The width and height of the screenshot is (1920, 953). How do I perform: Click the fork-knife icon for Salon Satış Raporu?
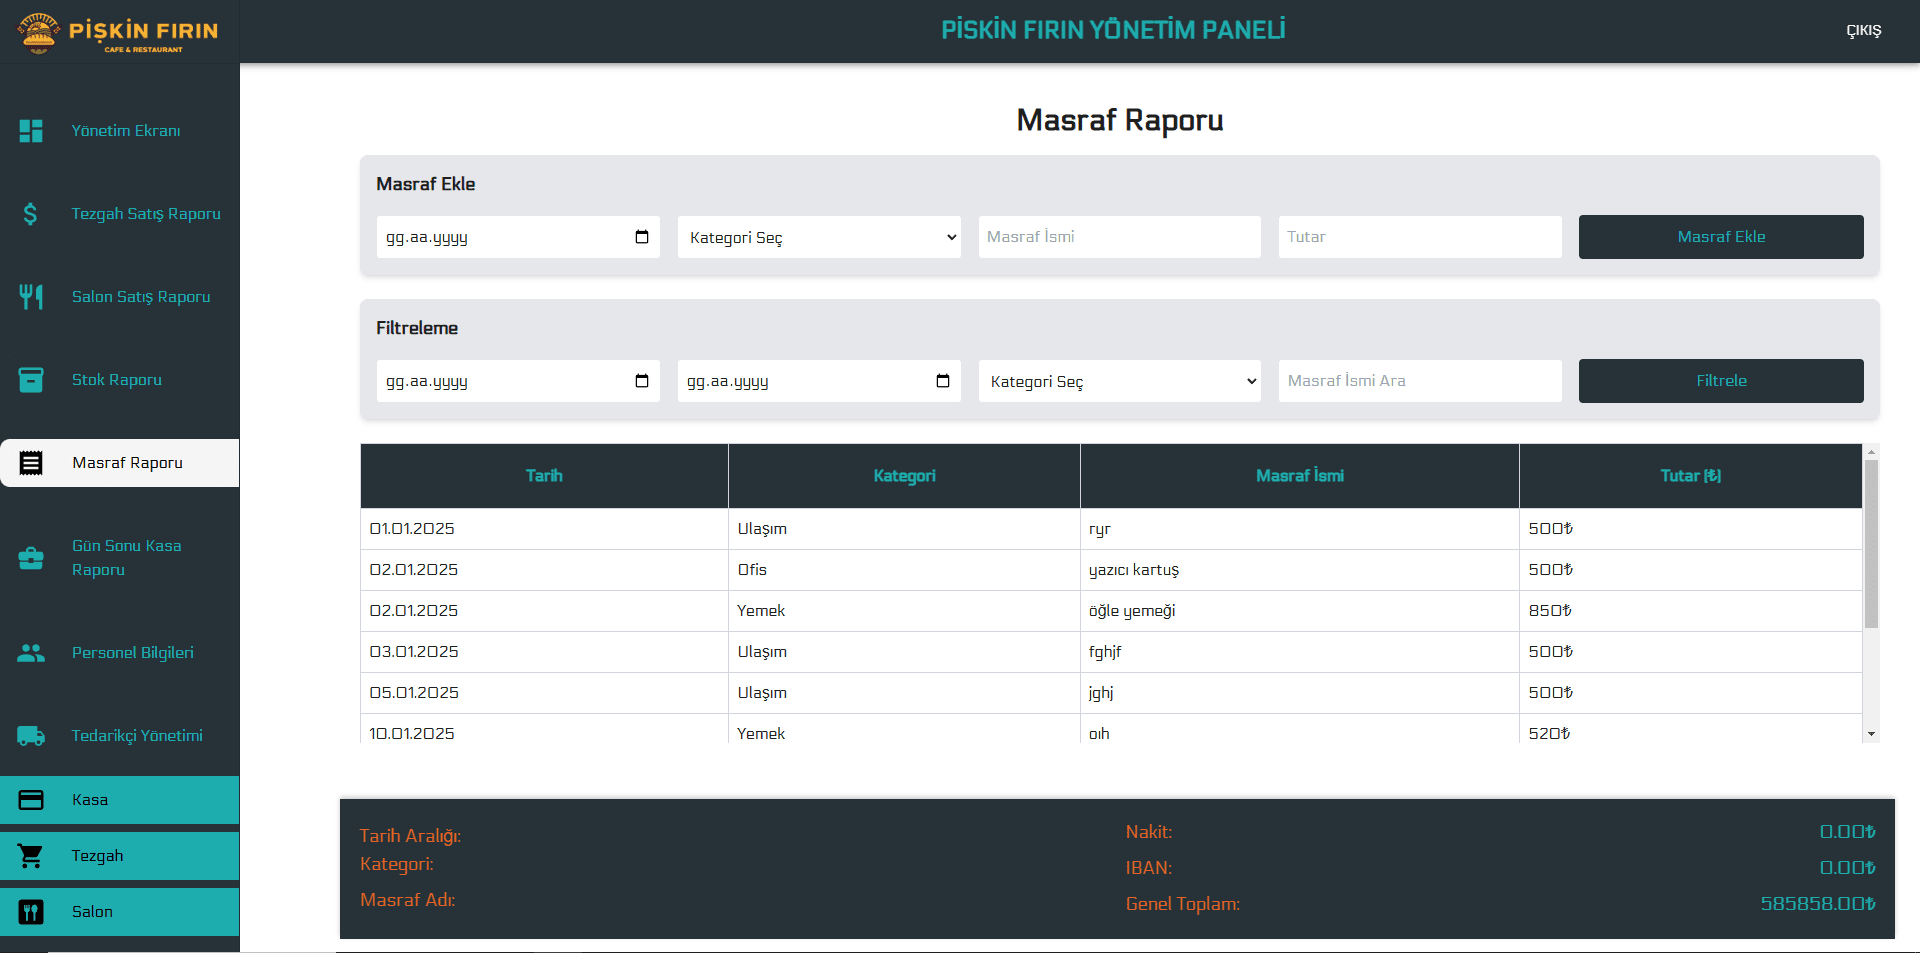[31, 297]
